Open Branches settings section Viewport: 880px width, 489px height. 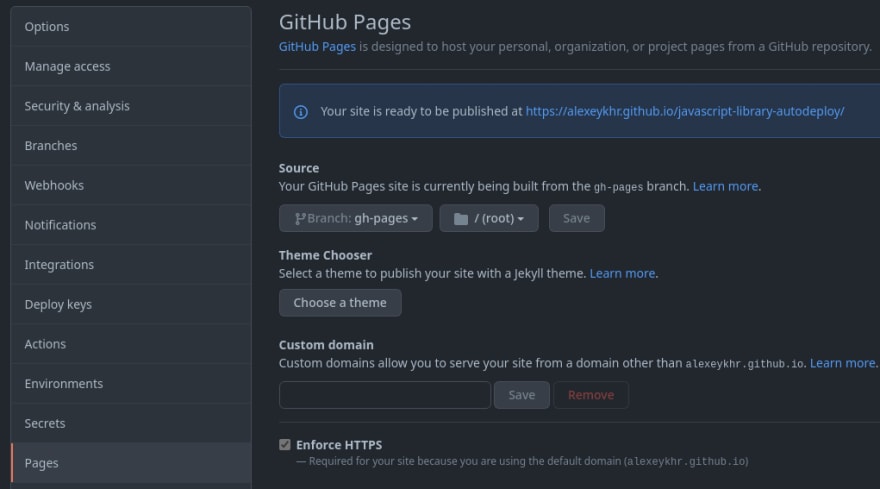[x=131, y=145]
